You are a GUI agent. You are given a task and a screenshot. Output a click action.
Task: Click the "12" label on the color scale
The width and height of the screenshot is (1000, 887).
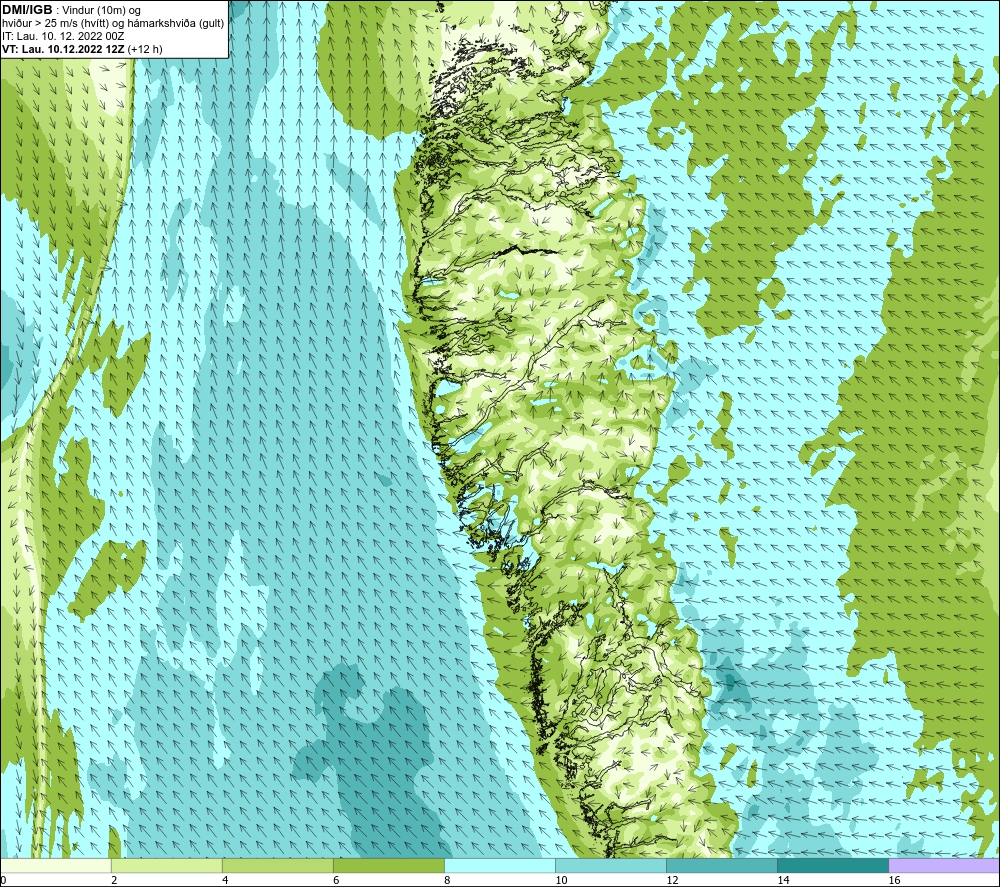click(672, 881)
